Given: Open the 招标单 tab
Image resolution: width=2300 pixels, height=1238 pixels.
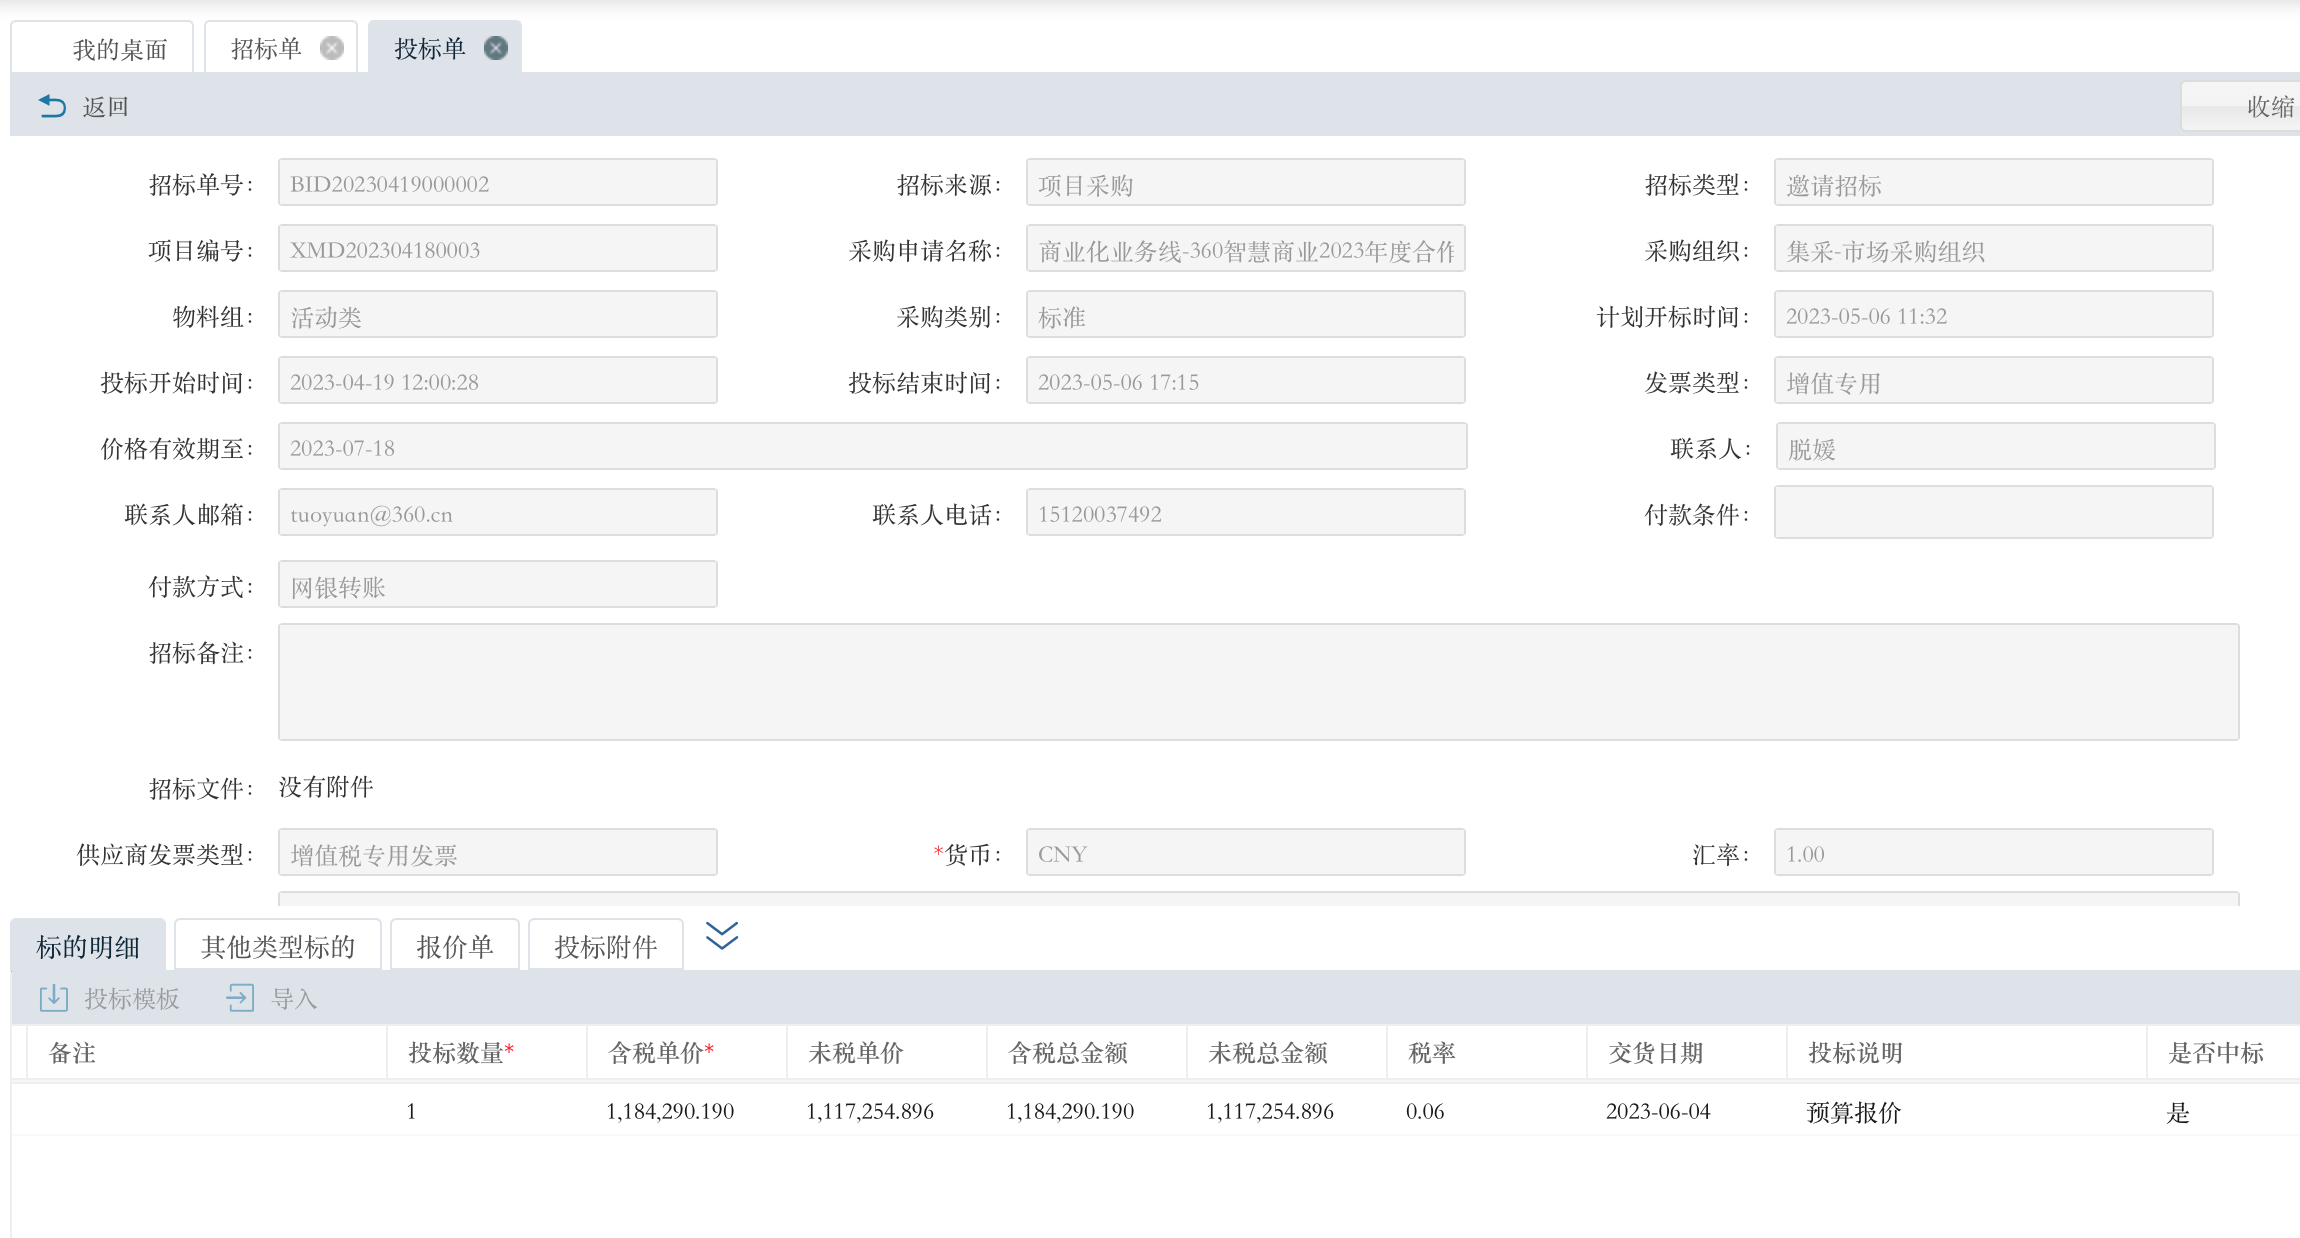Looking at the screenshot, I should tap(266, 49).
